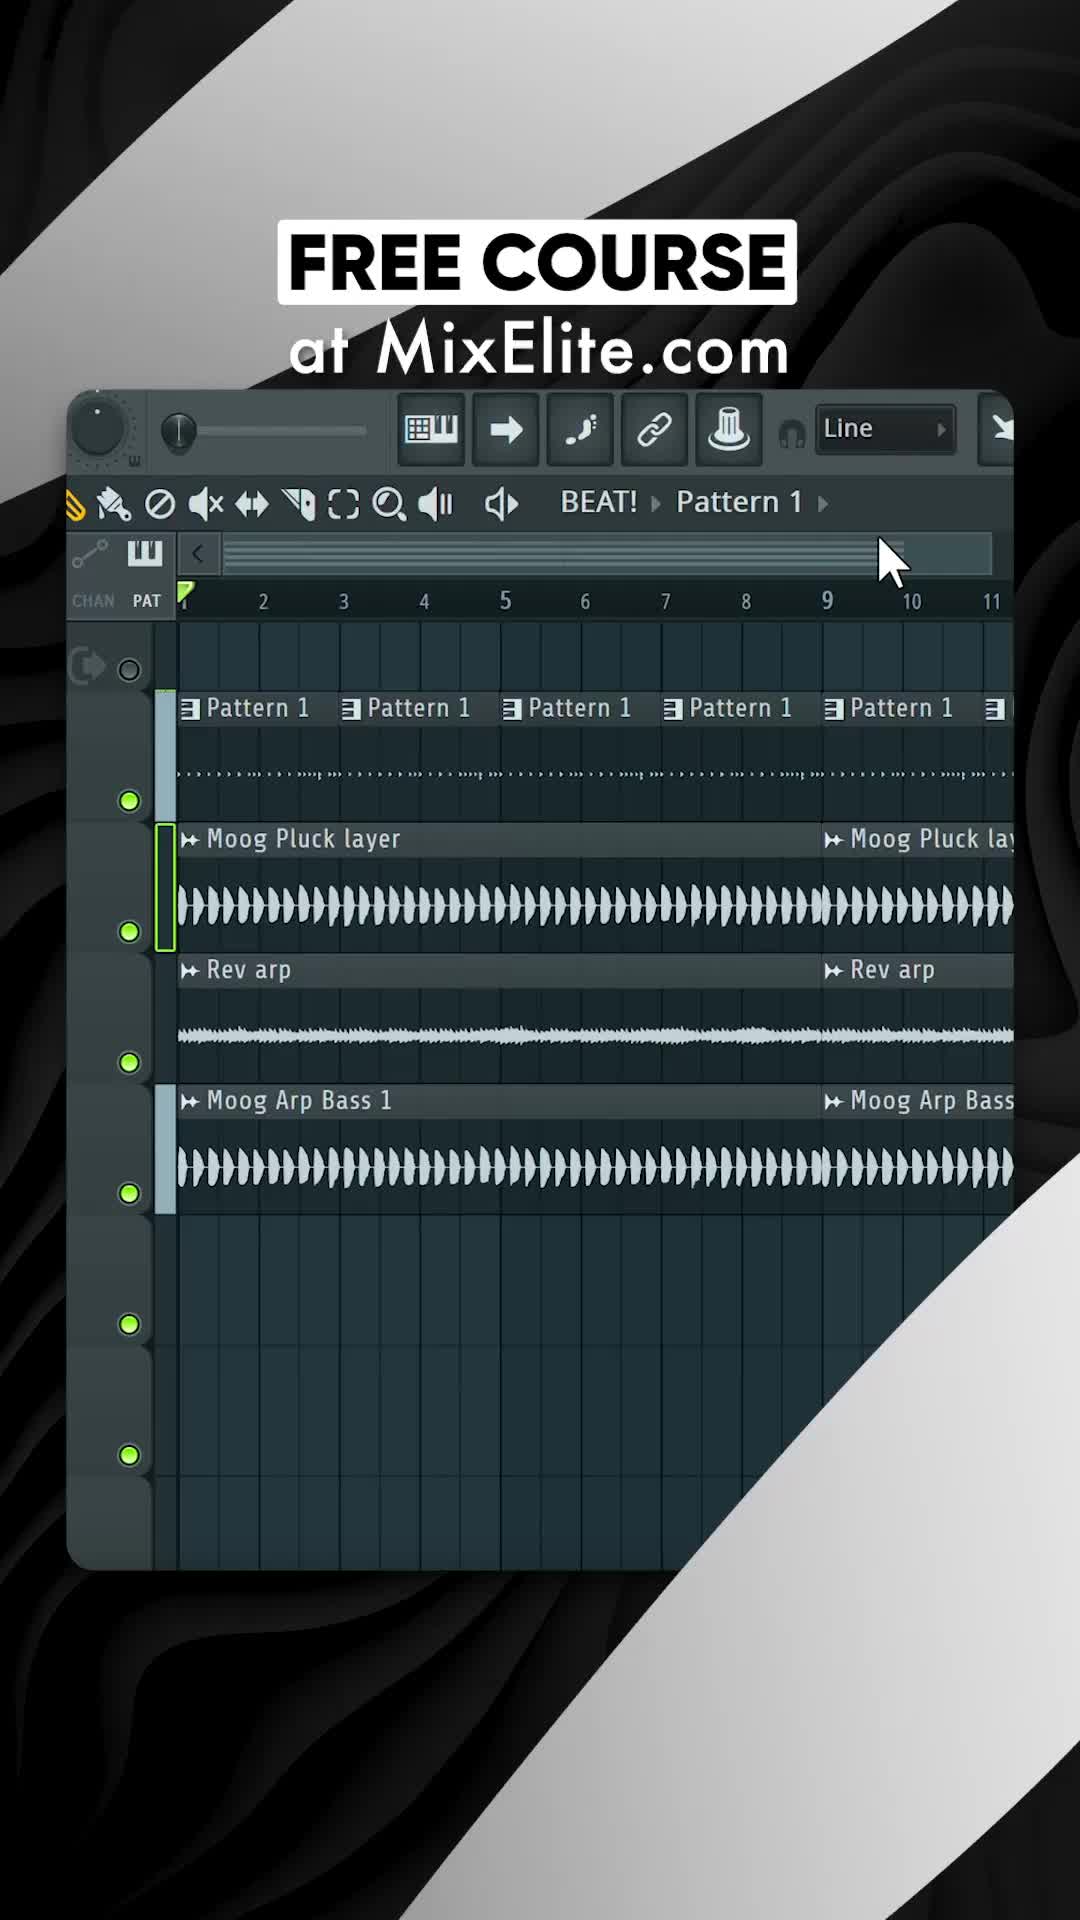The height and width of the screenshot is (1920, 1080).
Task: Click the piano keys icon above PAT
Action: [x=145, y=553]
